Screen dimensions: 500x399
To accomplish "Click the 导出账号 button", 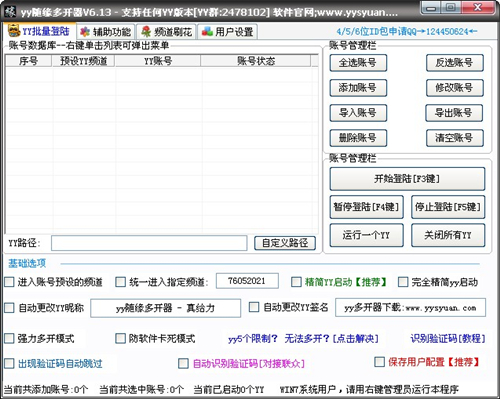I will 454,113.
